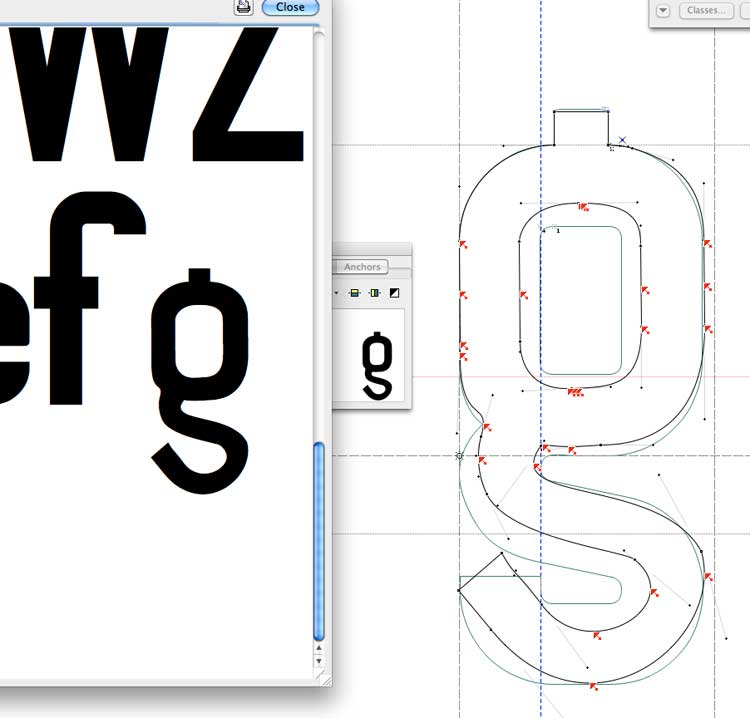Click the scroll down arrow in preview
The height and width of the screenshot is (718, 750).
pos(319,661)
